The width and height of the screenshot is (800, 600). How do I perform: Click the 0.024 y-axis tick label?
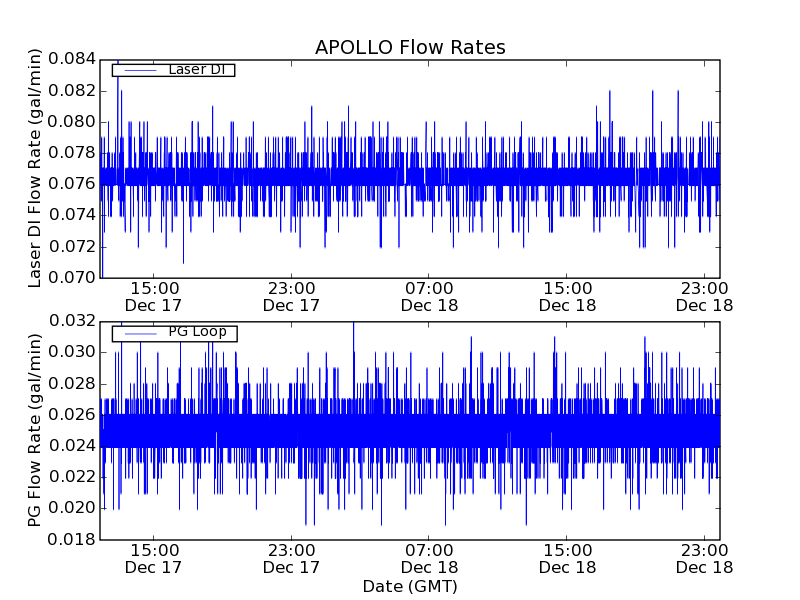72,446
